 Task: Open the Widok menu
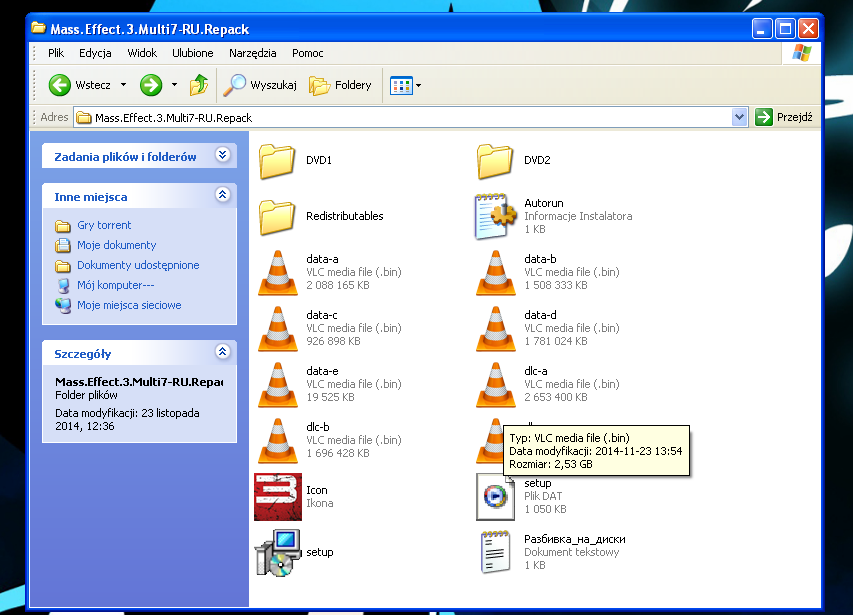point(142,53)
